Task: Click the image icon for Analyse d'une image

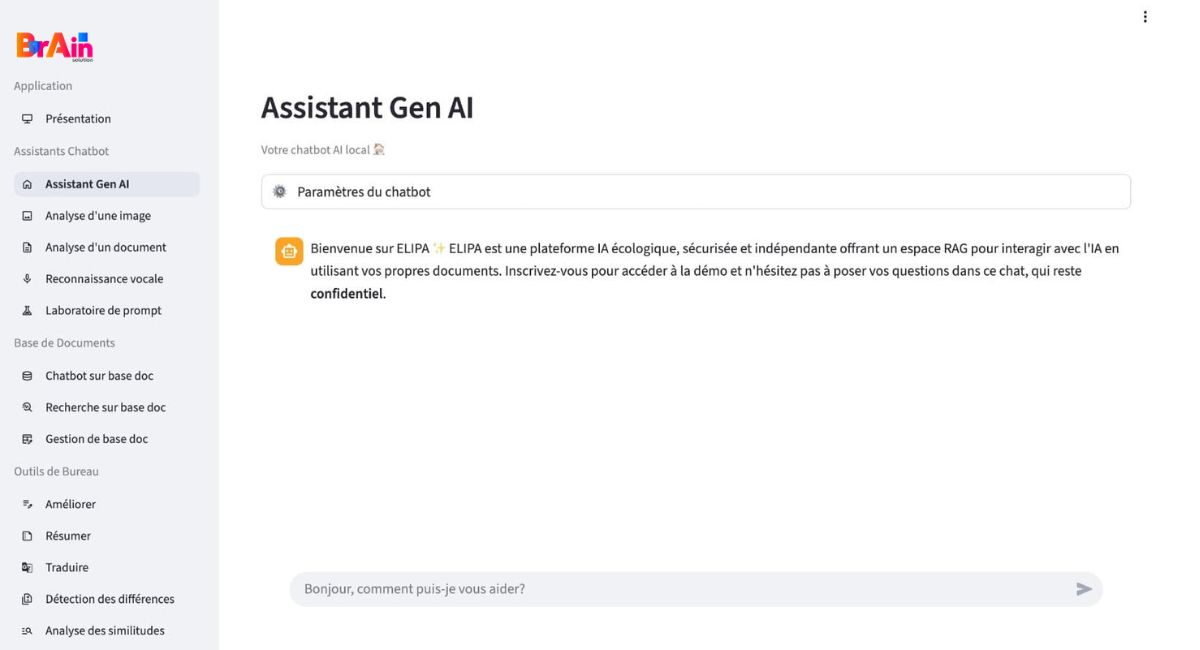Action: (x=27, y=216)
